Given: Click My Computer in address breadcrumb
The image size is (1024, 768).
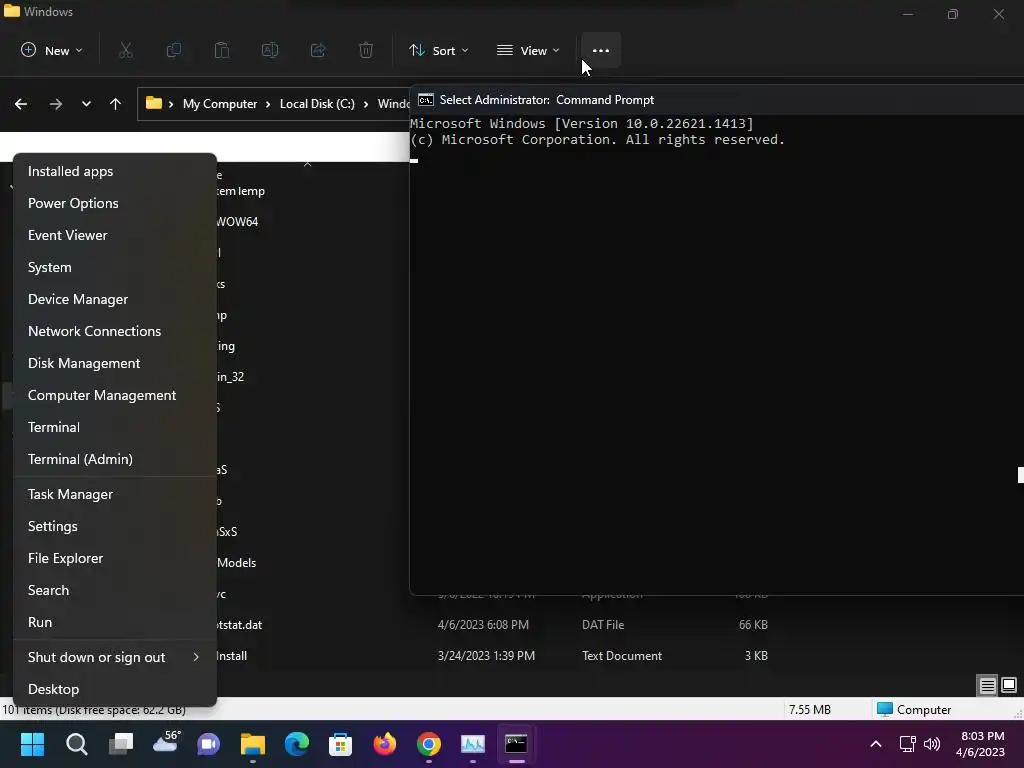Looking at the screenshot, I should 220,104.
